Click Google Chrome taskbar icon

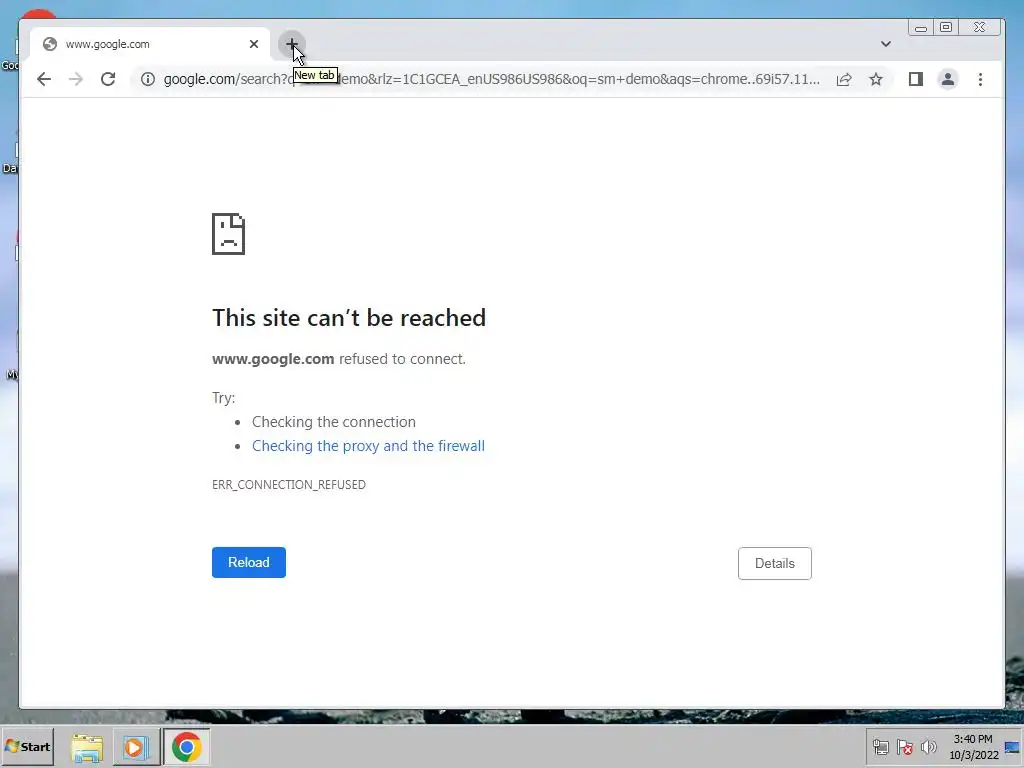tap(186, 746)
